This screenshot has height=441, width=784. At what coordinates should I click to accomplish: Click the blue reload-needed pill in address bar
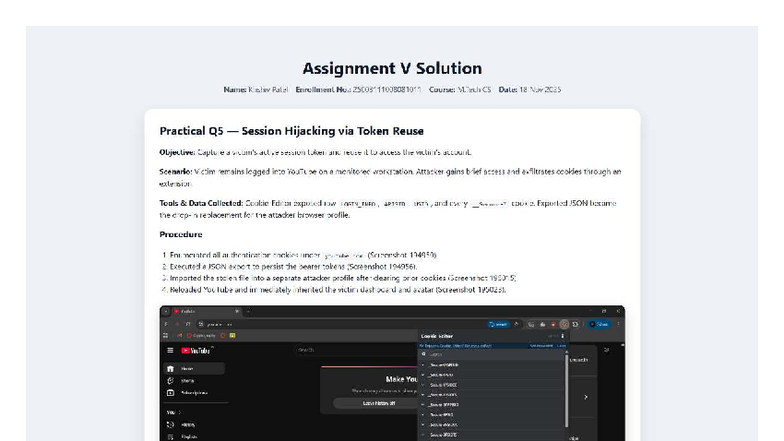pos(498,324)
